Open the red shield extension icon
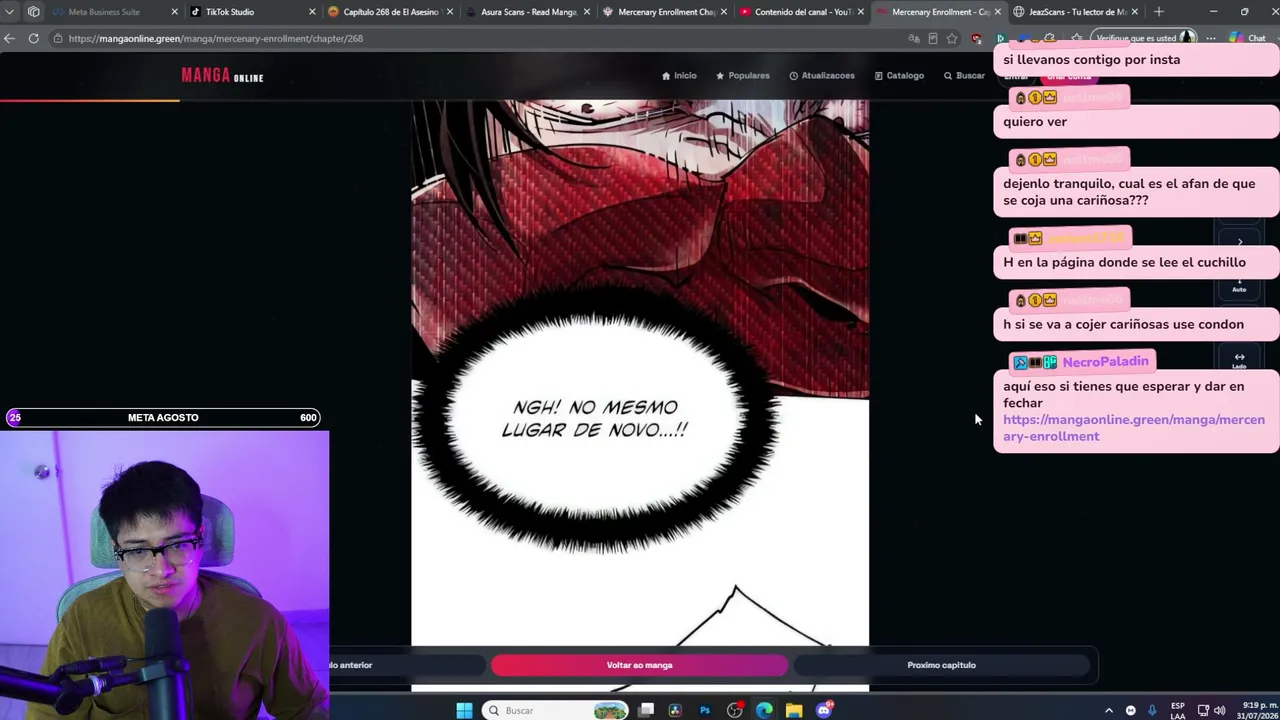Screen dimensions: 1280x720 (x=977, y=38)
